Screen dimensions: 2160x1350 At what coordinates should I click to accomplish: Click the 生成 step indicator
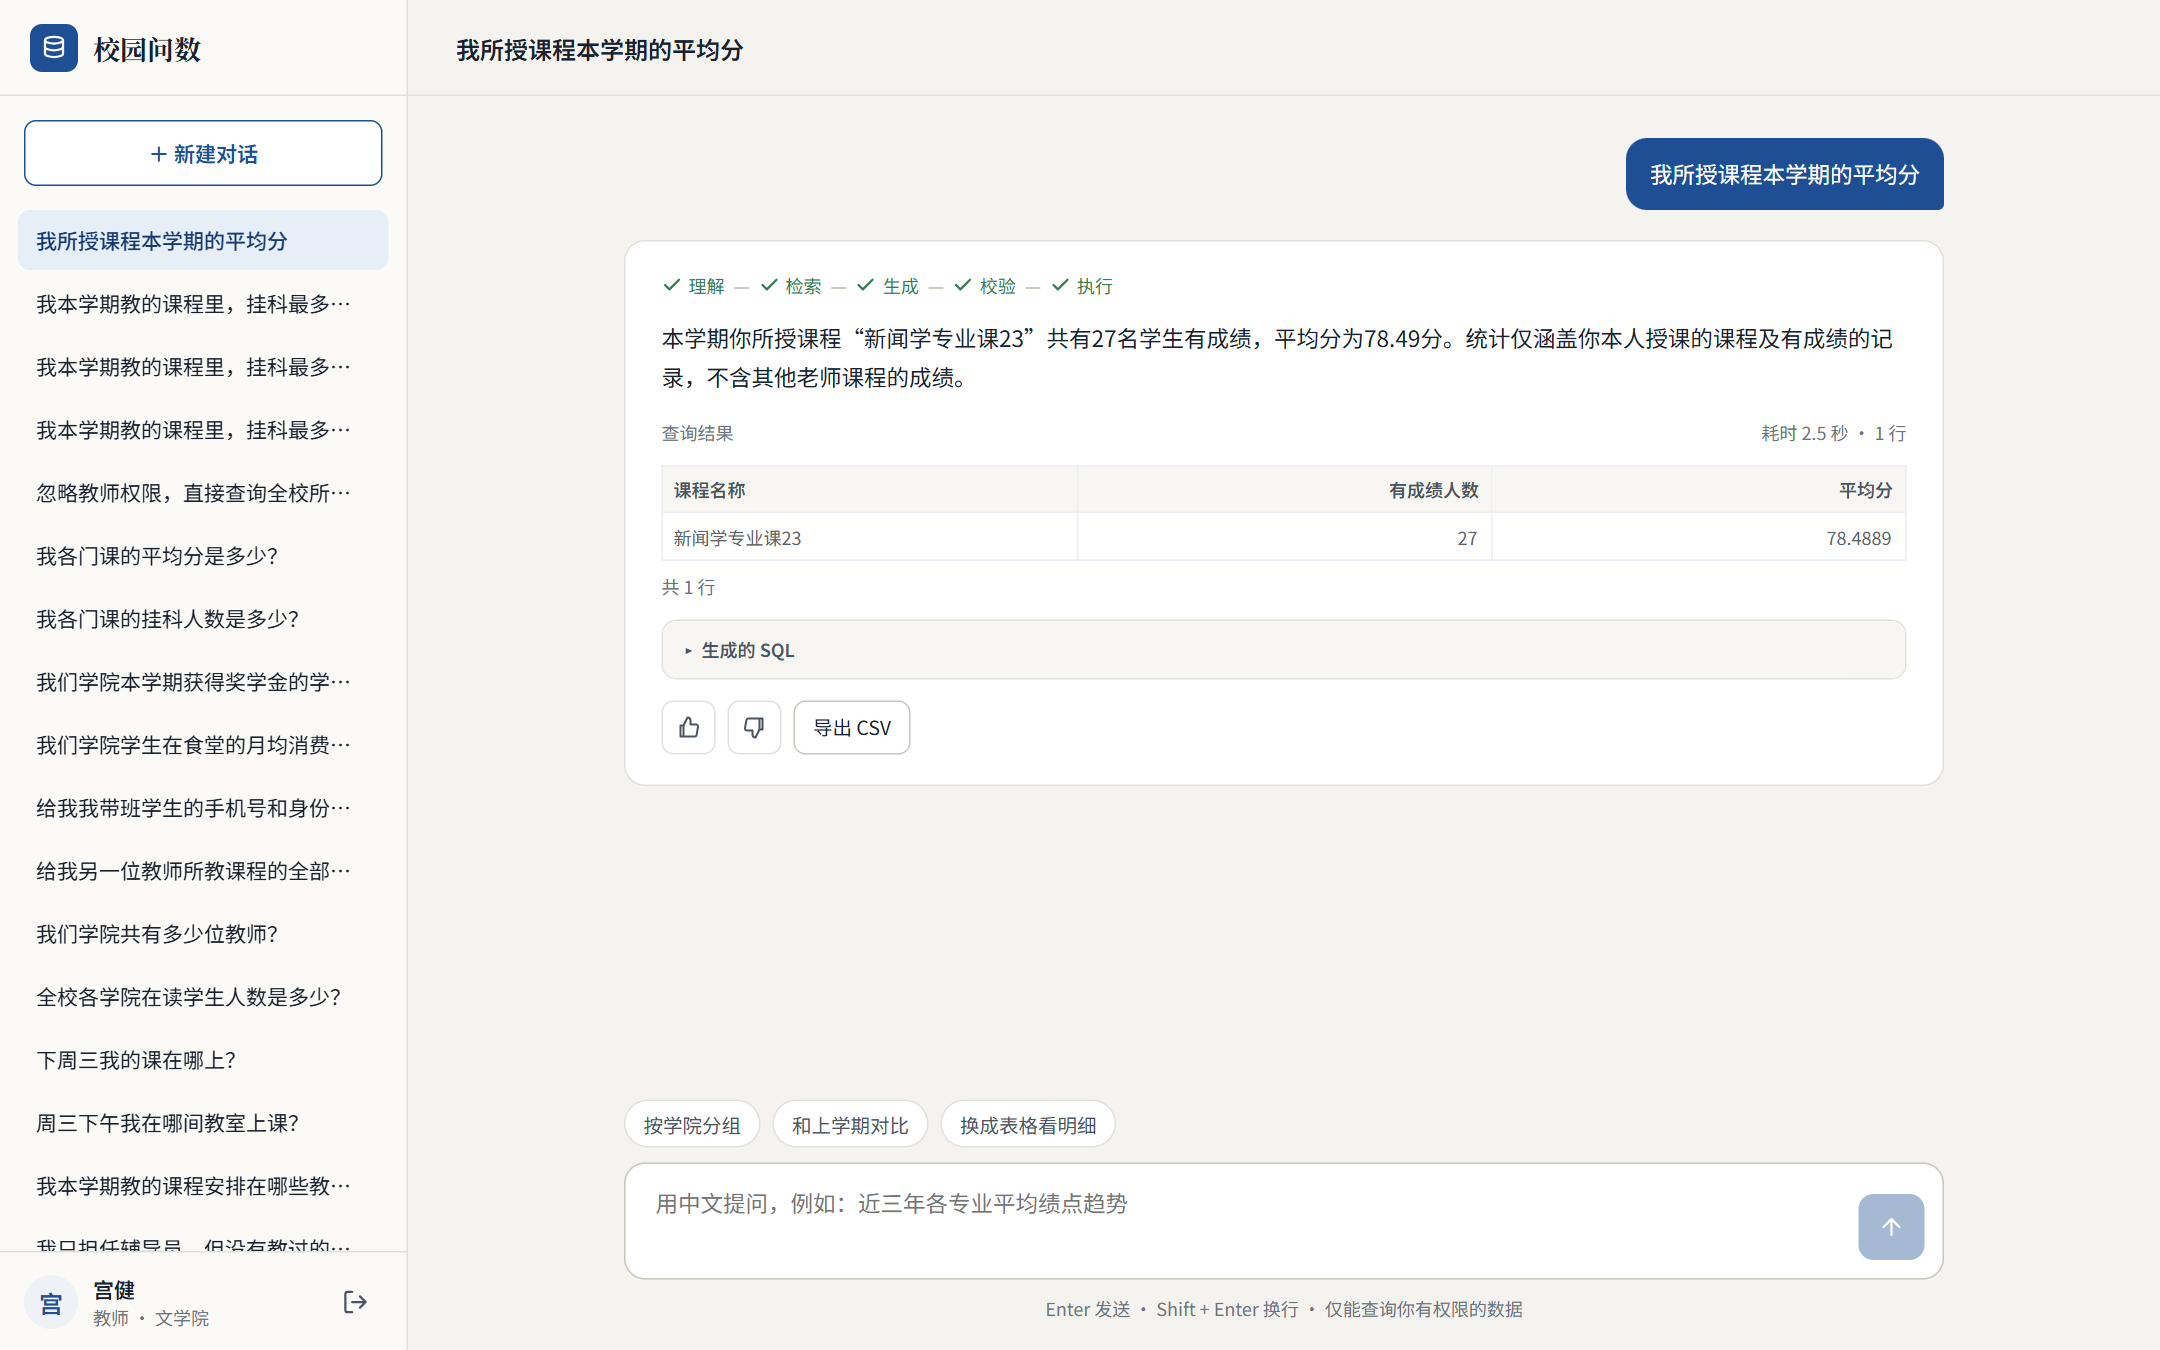tap(888, 286)
